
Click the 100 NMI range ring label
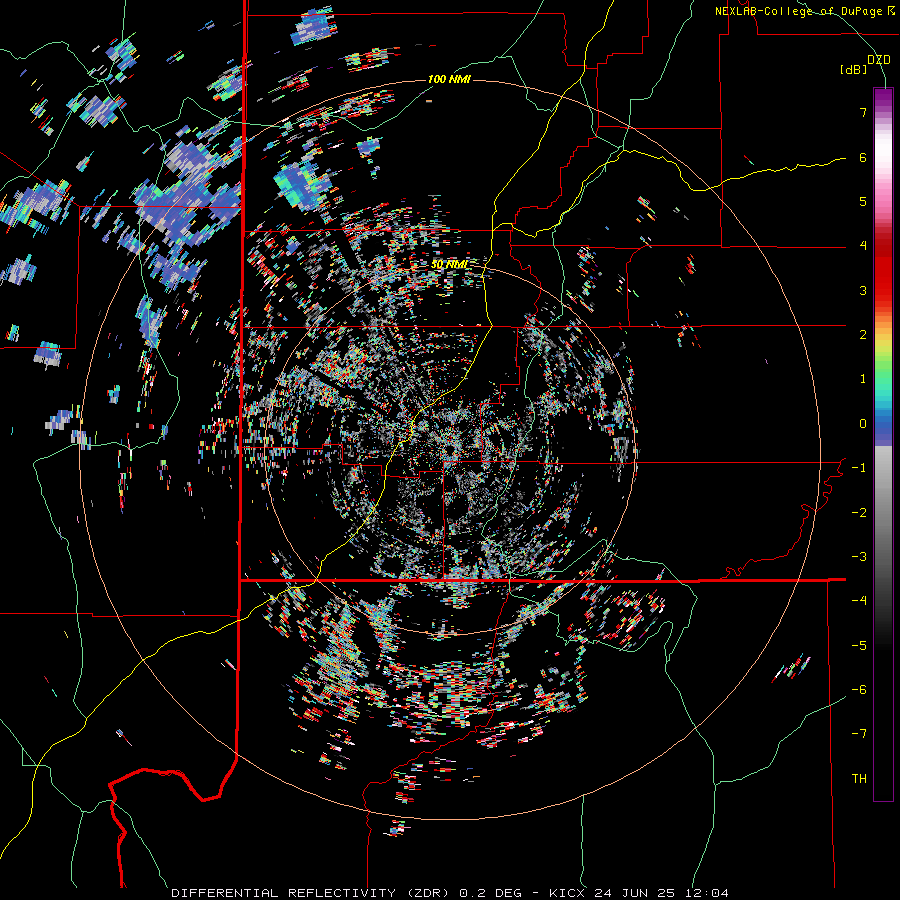click(x=449, y=79)
